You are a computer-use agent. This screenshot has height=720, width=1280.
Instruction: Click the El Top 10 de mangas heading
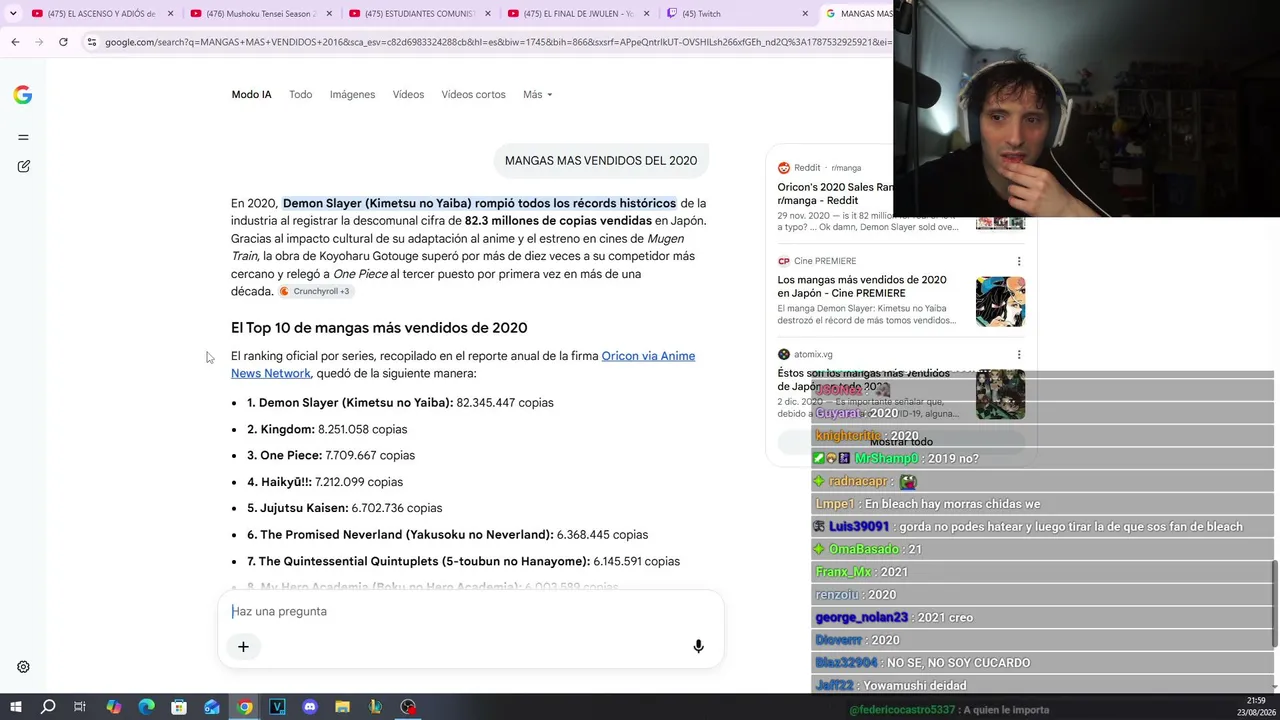pos(379,328)
